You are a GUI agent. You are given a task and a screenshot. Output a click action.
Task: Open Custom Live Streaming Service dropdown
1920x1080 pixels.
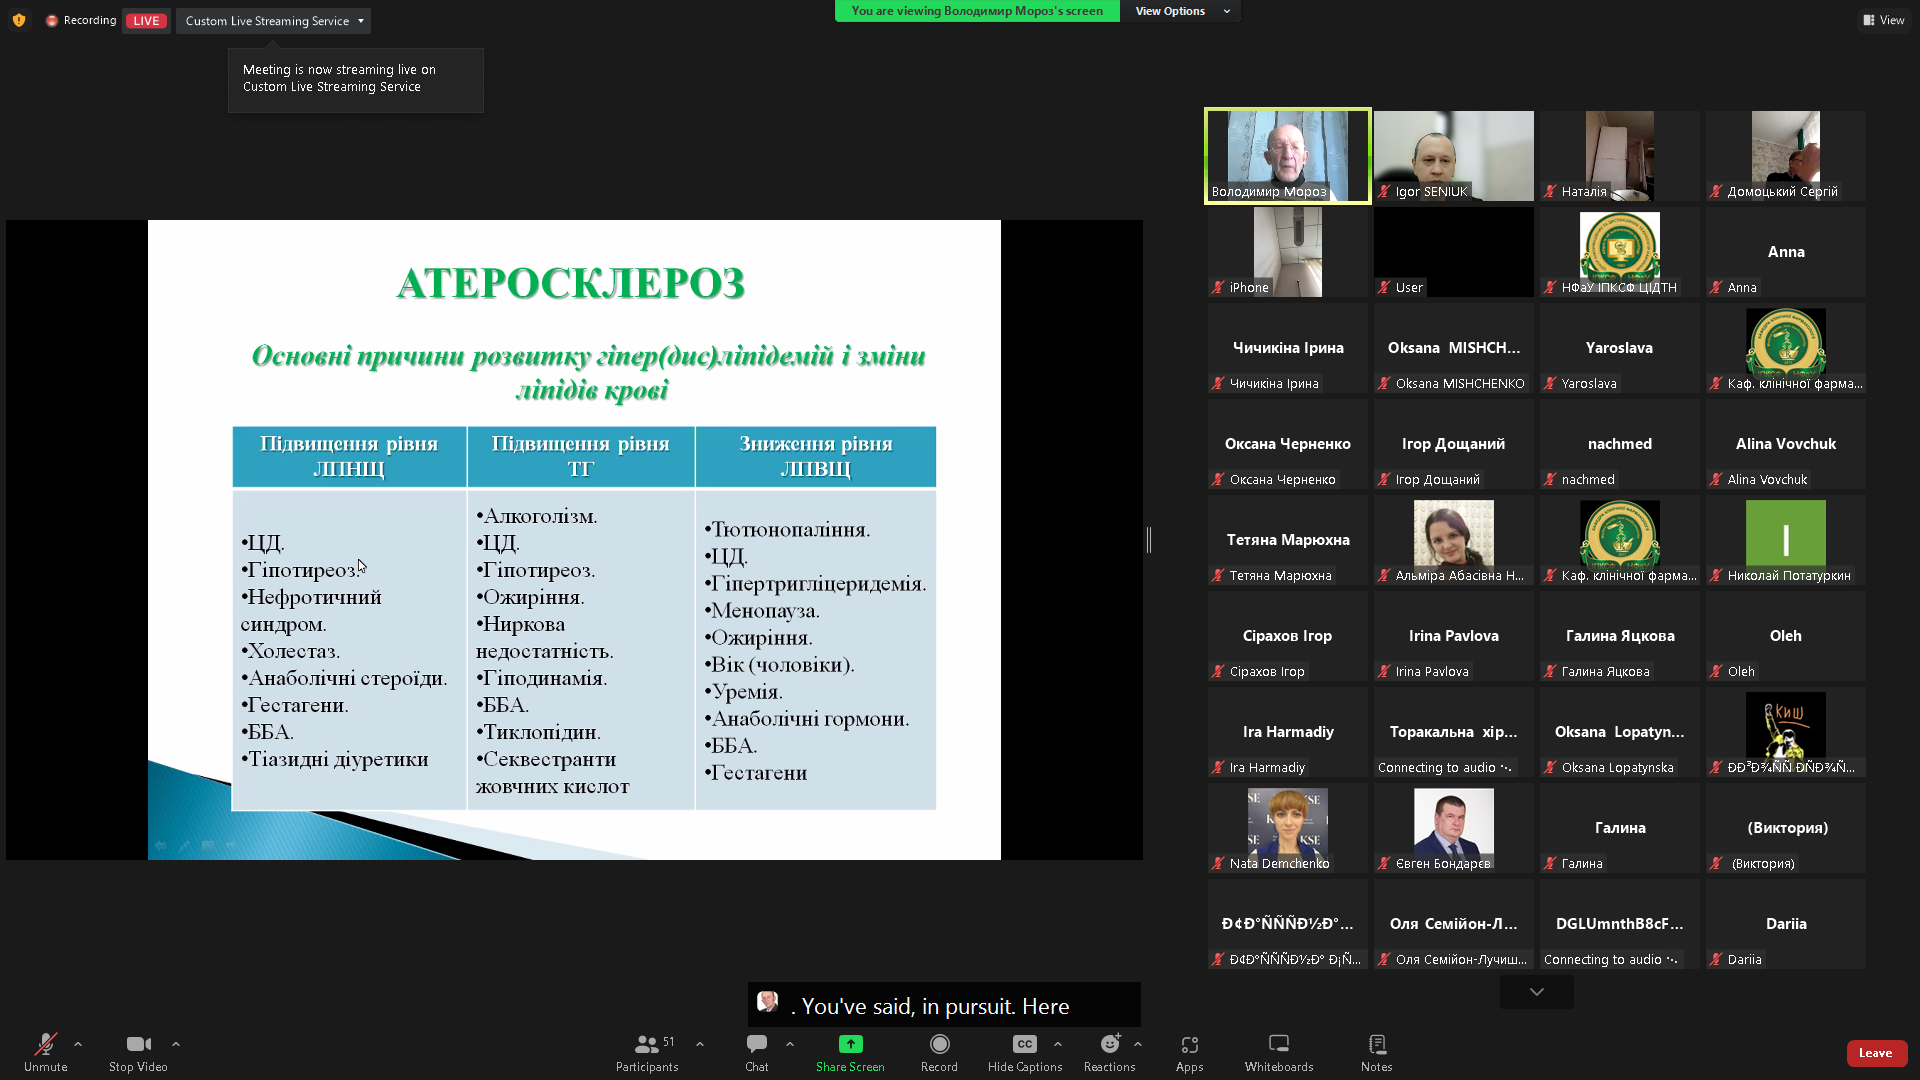point(273,21)
